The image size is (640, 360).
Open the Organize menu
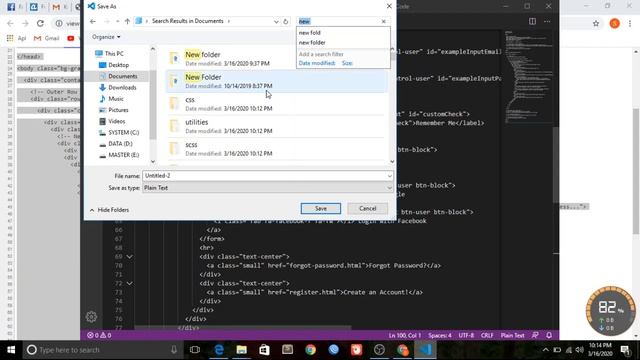tap(106, 37)
